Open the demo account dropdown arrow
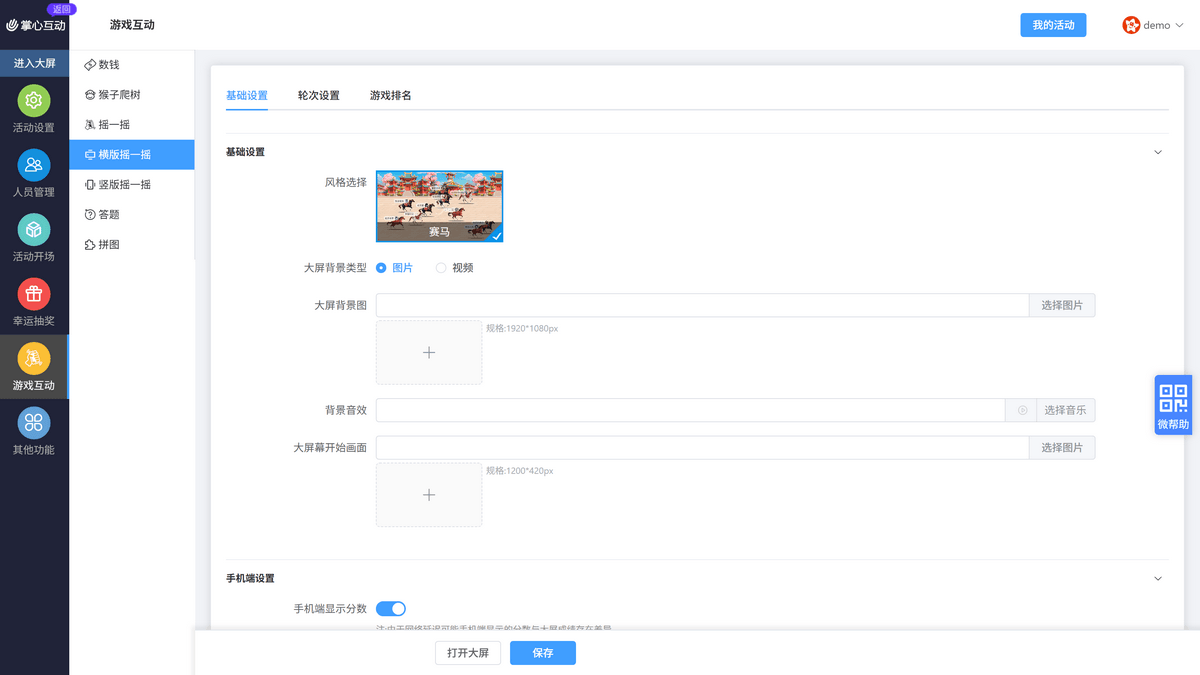 1178,26
